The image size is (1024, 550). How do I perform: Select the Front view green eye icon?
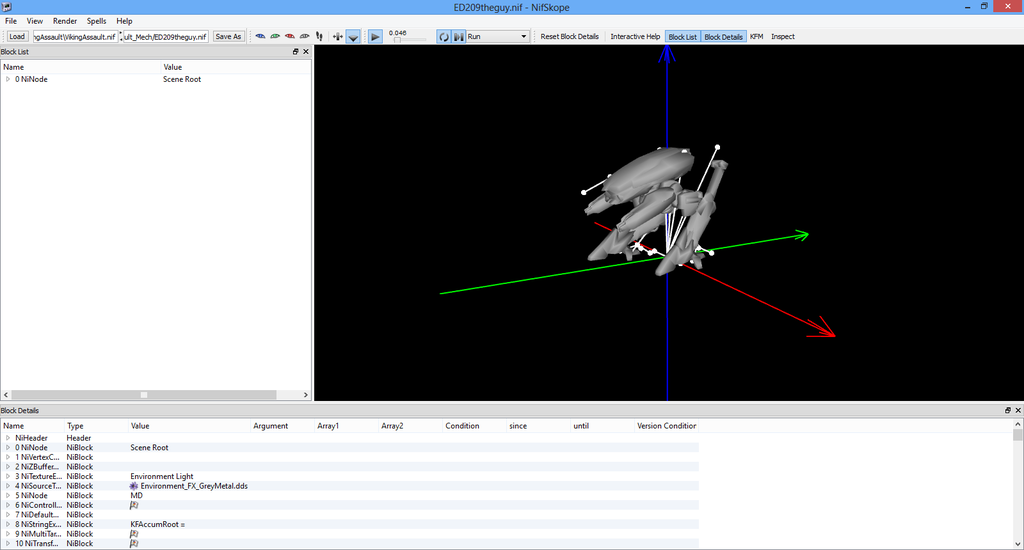[x=275, y=37]
